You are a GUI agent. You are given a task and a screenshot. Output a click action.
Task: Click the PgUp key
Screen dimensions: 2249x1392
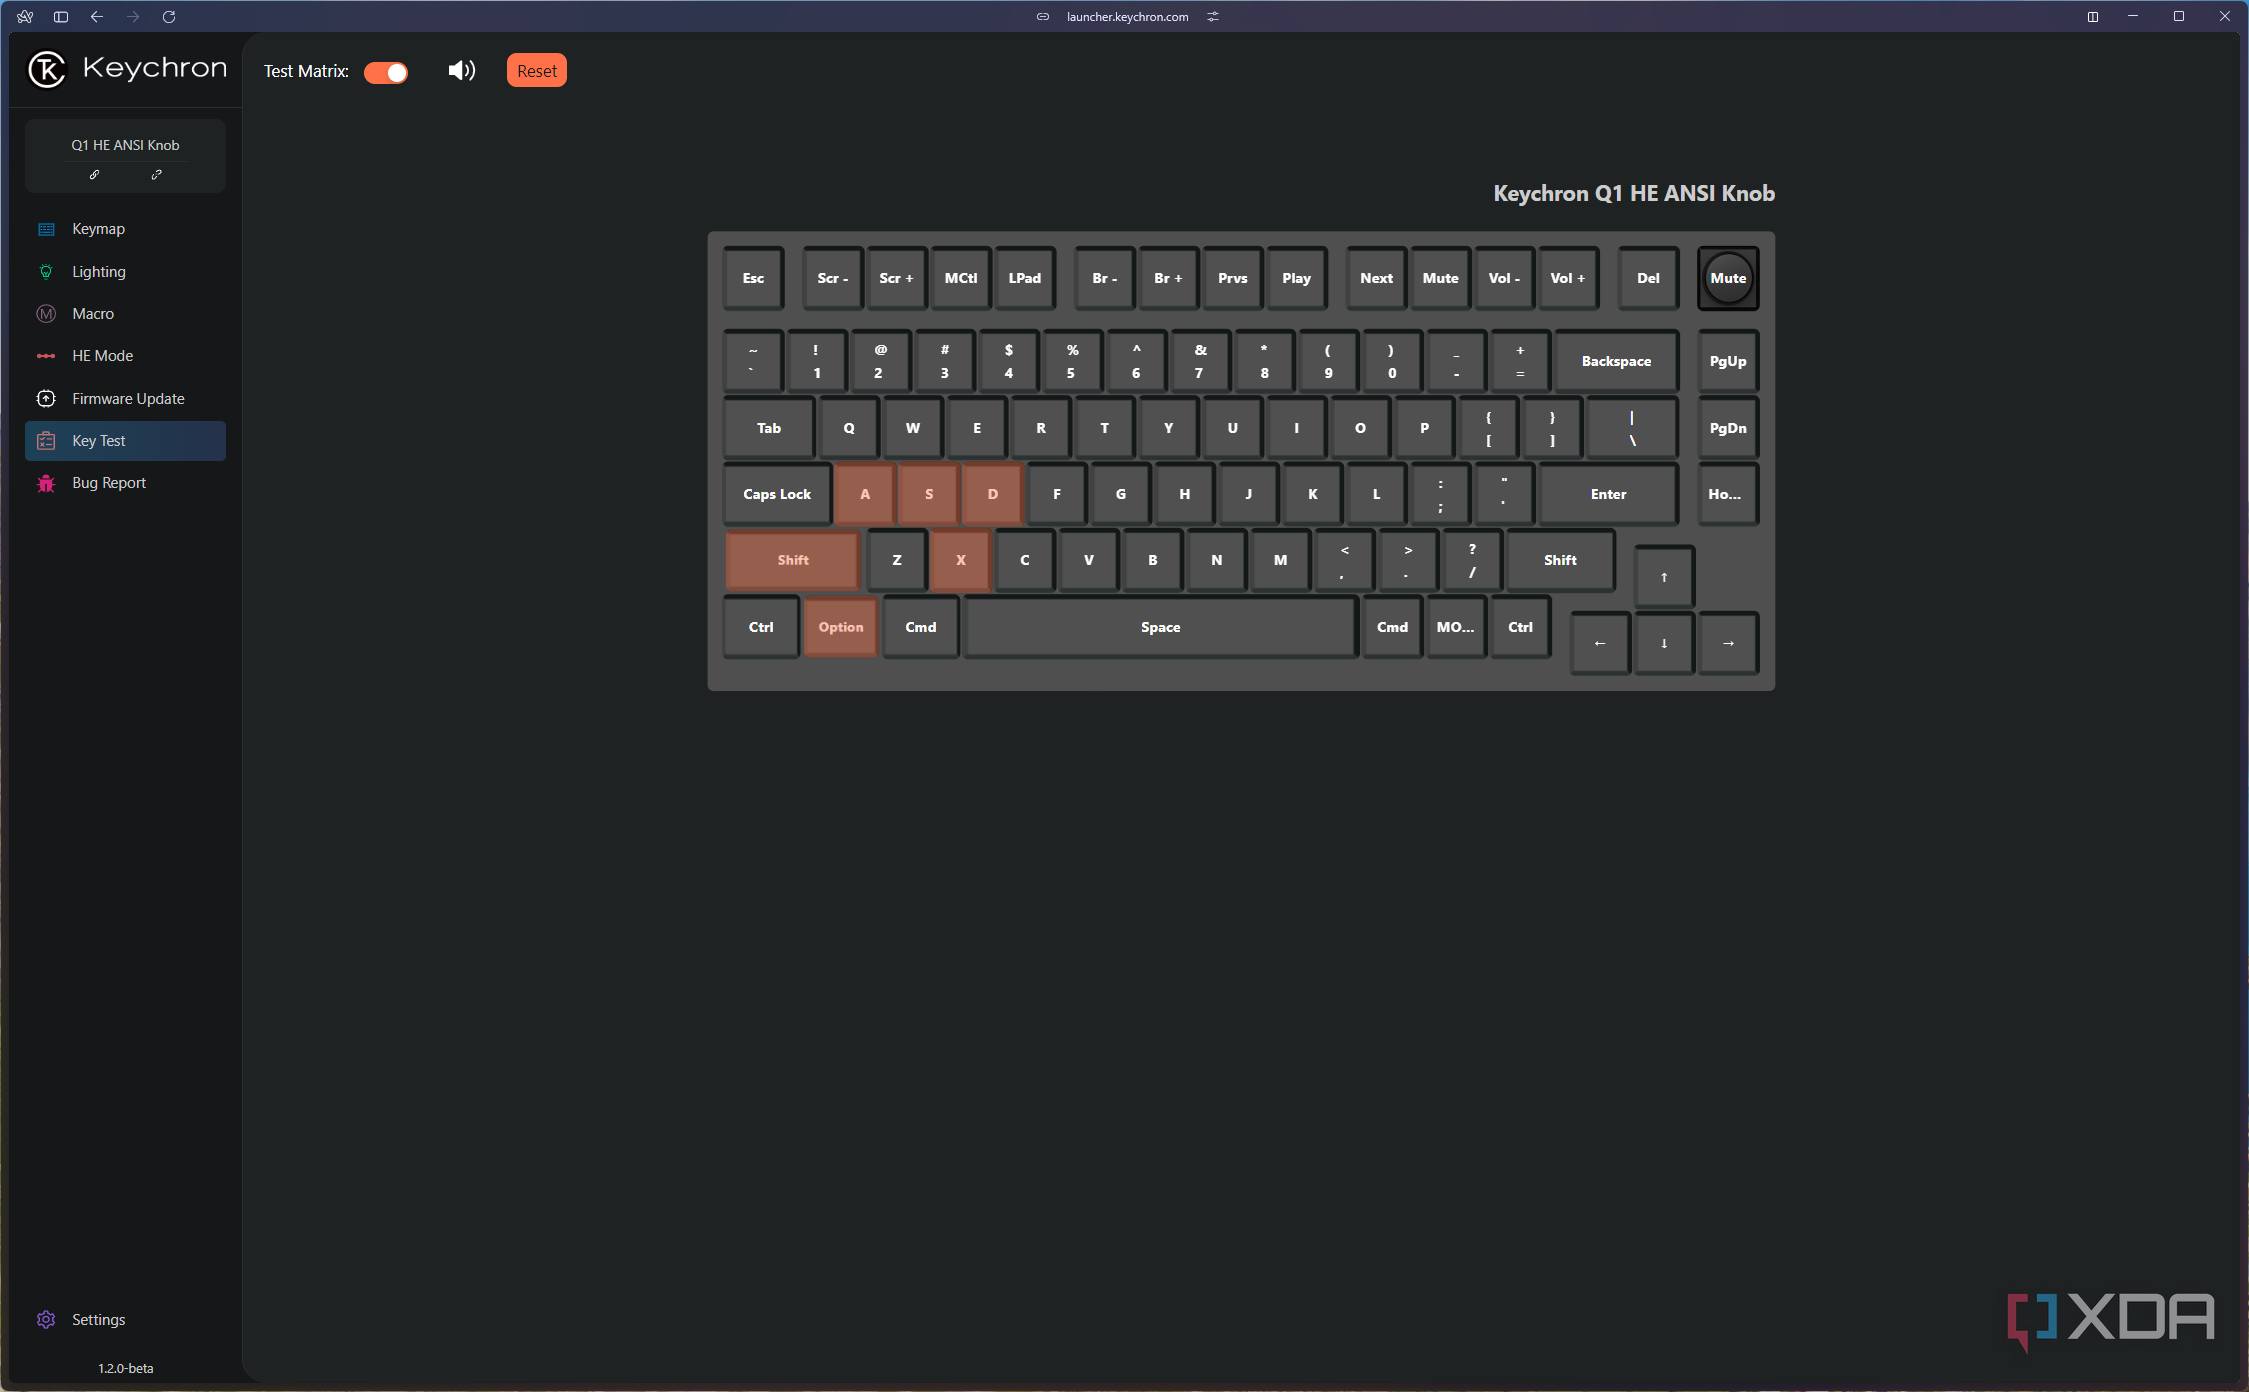(x=1728, y=361)
